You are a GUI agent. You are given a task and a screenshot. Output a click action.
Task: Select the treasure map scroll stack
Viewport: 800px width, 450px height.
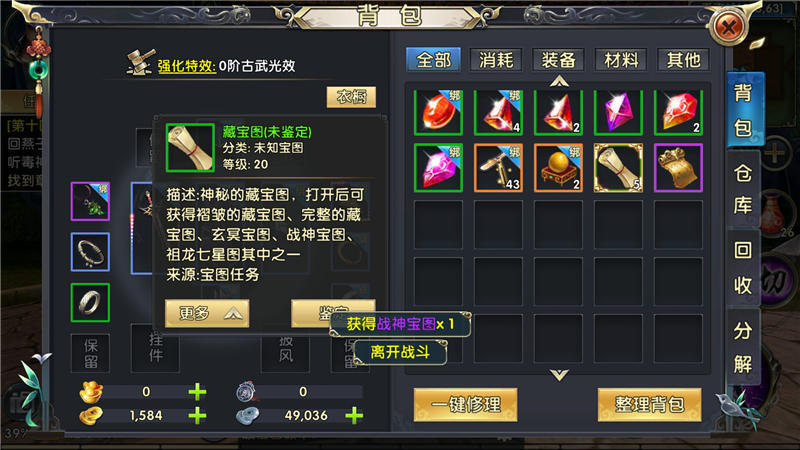click(x=618, y=167)
